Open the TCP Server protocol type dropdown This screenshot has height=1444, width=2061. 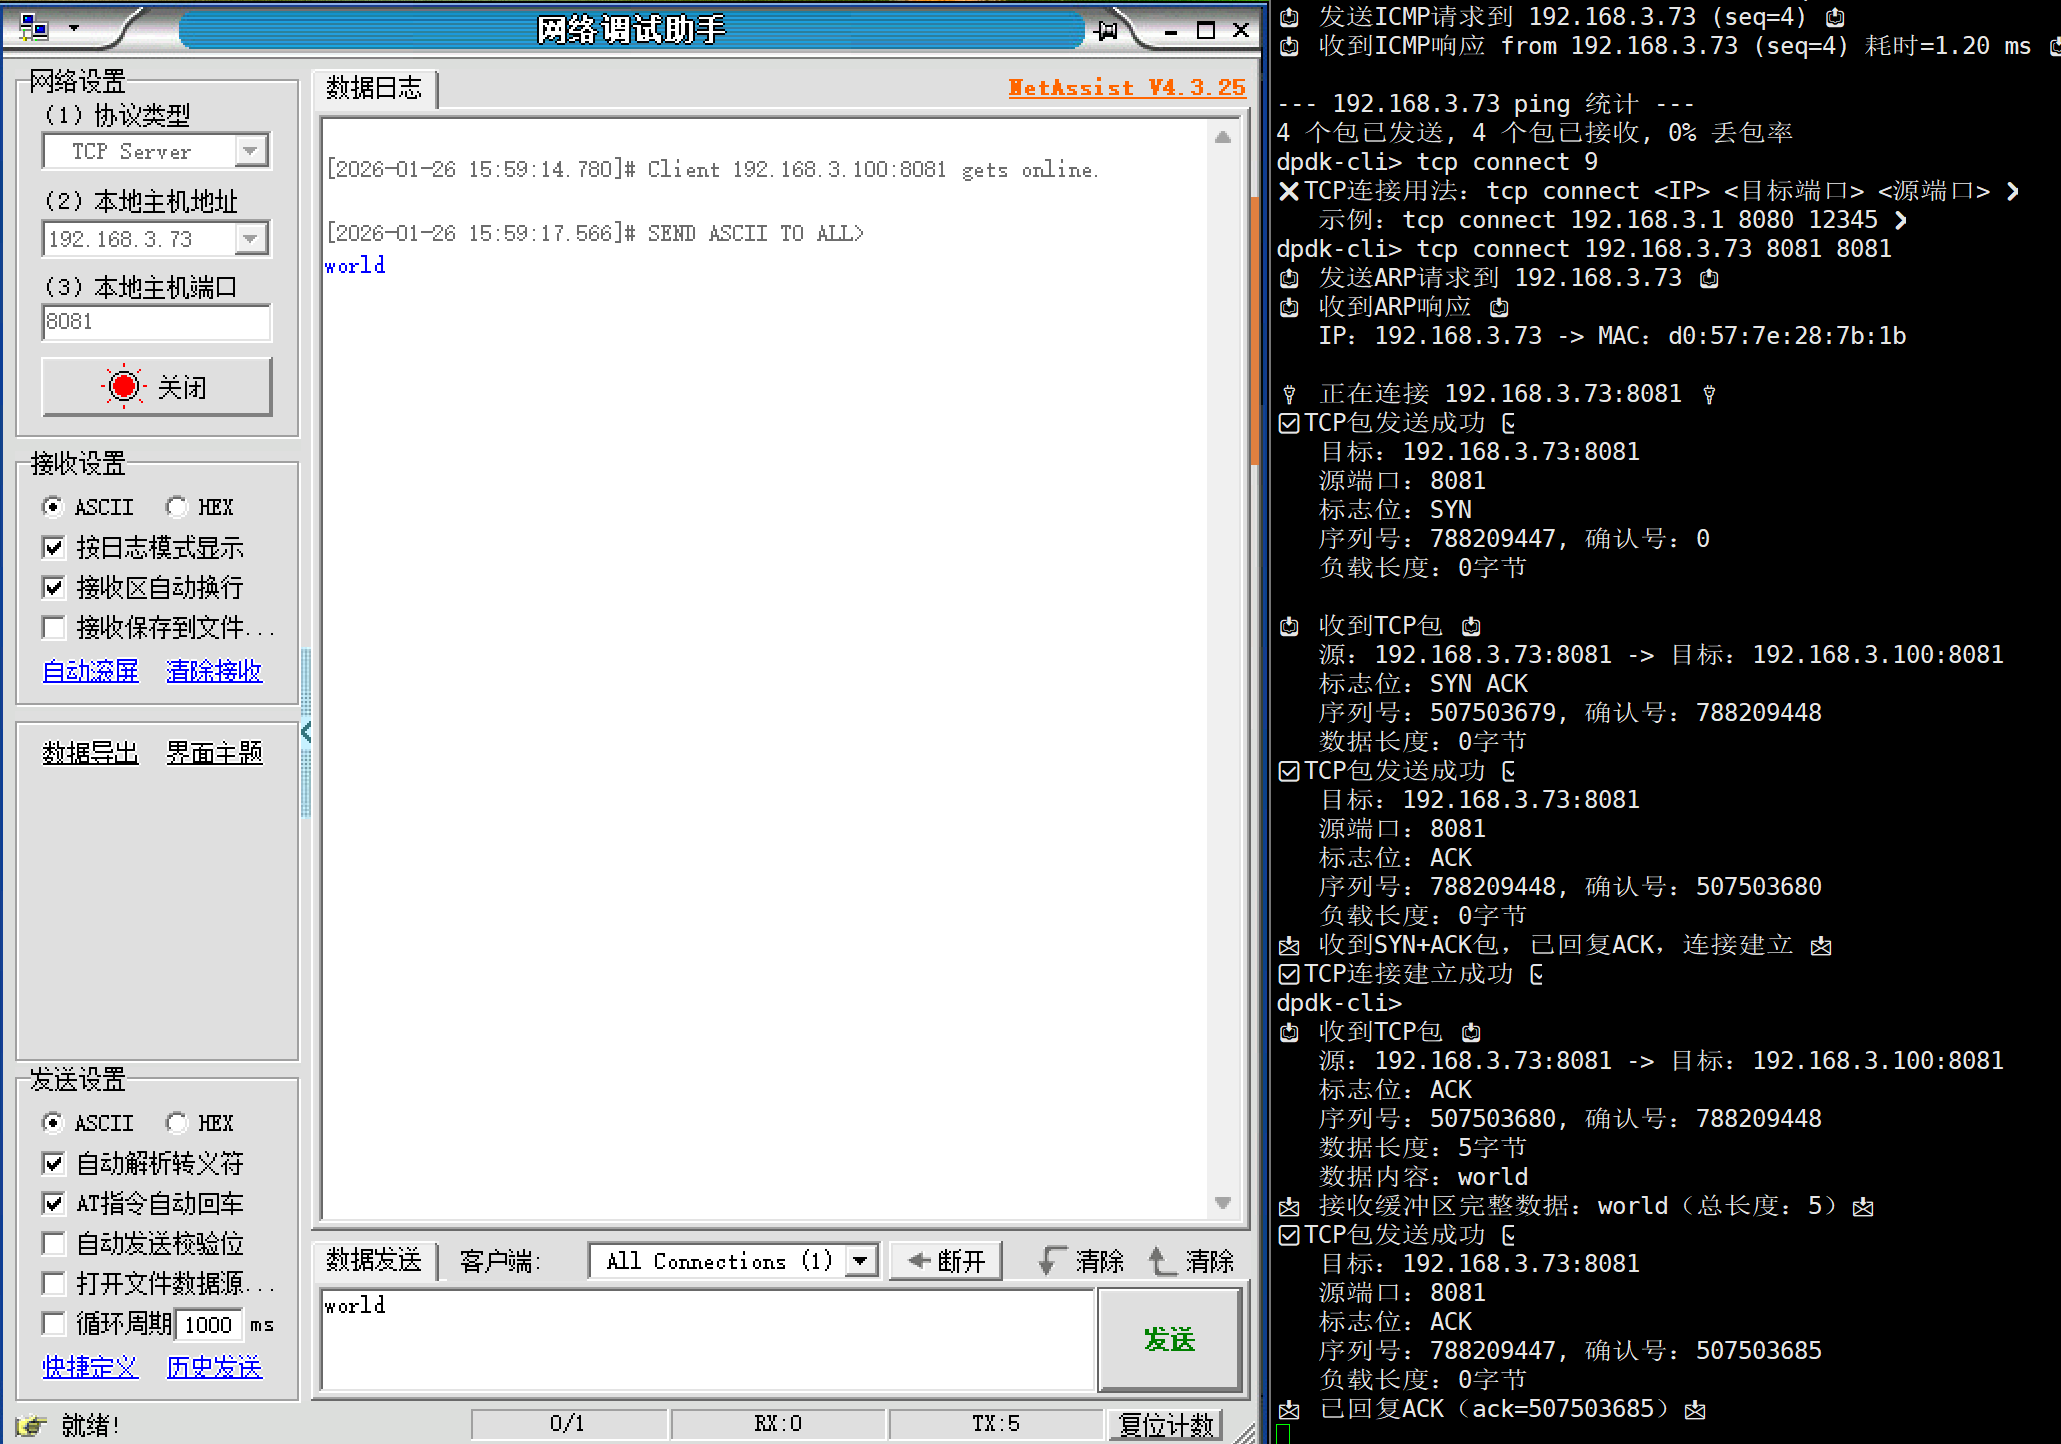[251, 151]
